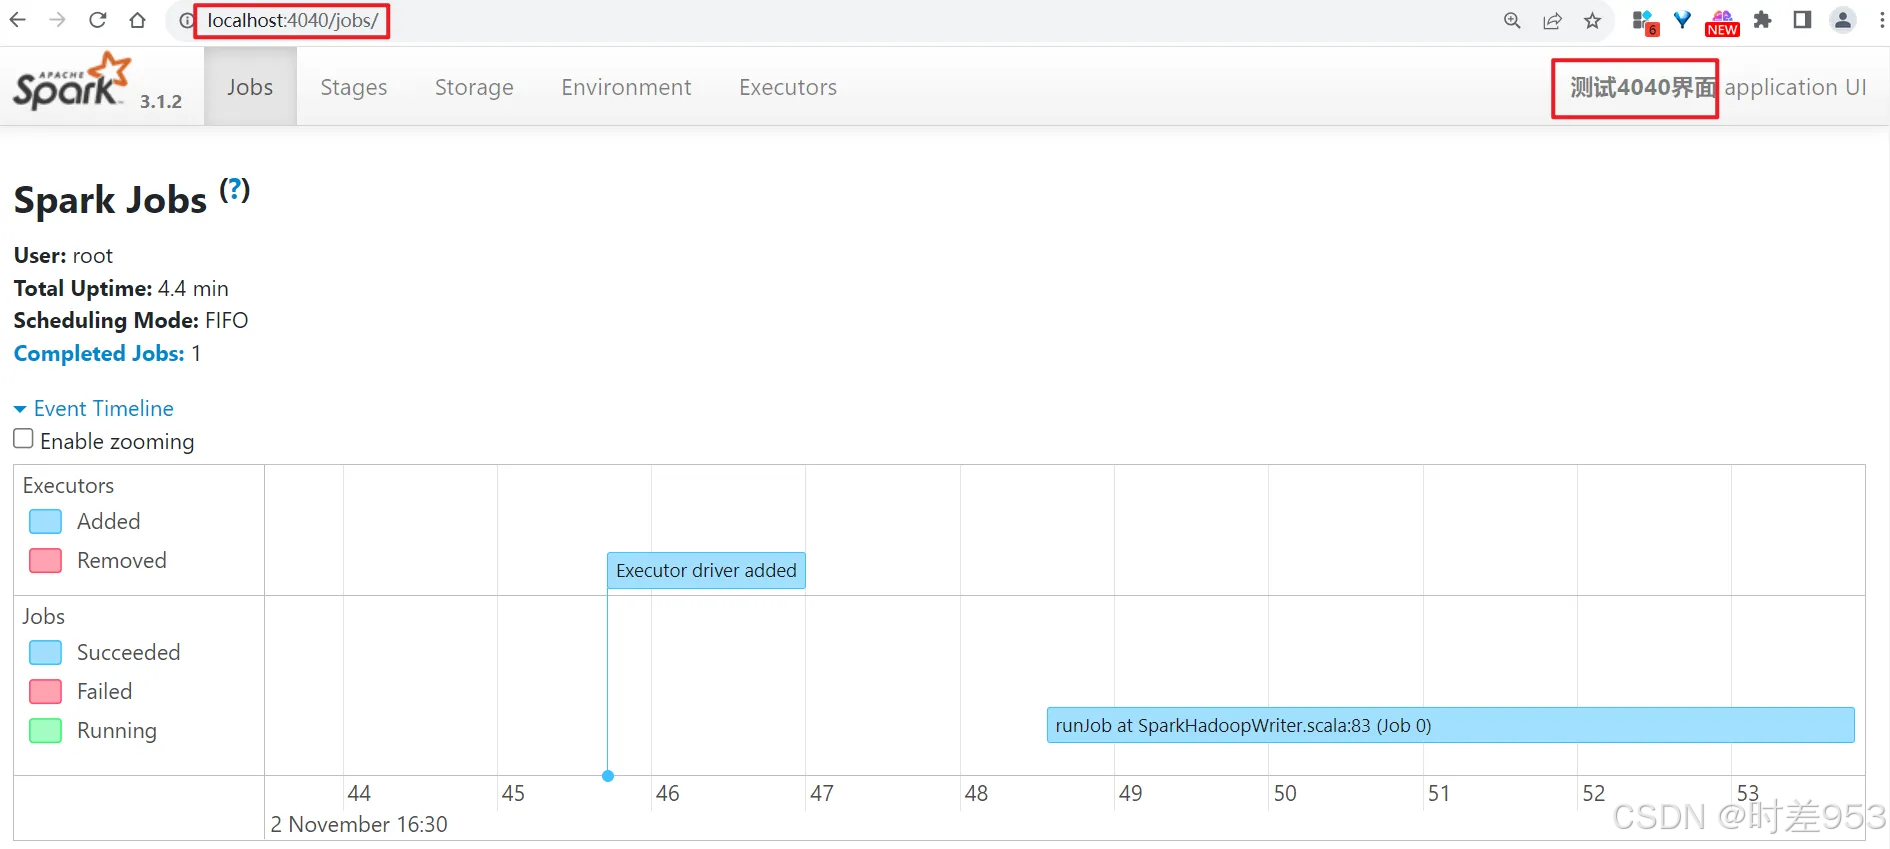Open the extension labeled NEW
This screenshot has height=849, width=1890.
coord(1722,23)
